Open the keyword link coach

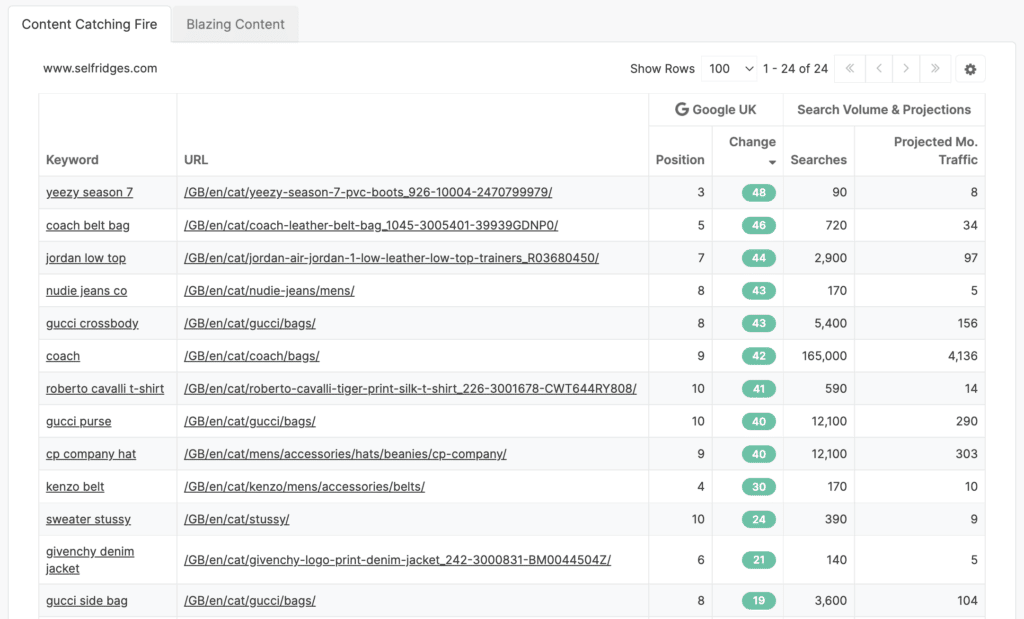(x=63, y=356)
